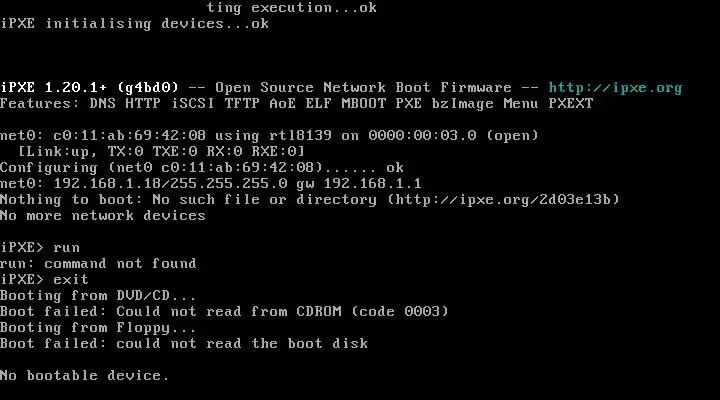720x400 pixels.
Task: Click the http://ipxe.org link
Action: [615, 88]
